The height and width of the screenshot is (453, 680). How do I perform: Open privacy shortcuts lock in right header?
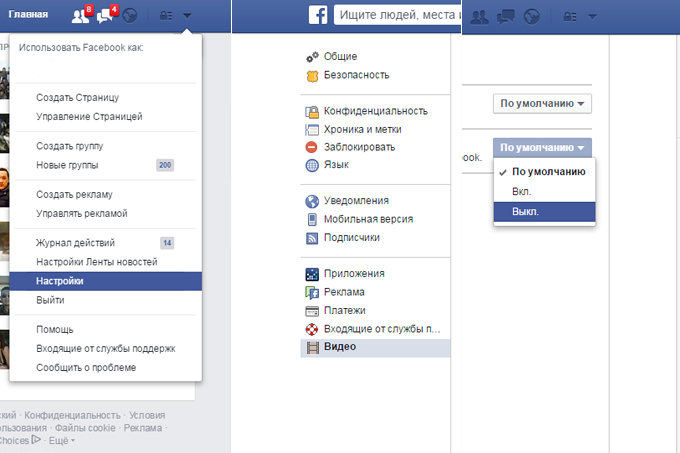tap(570, 17)
